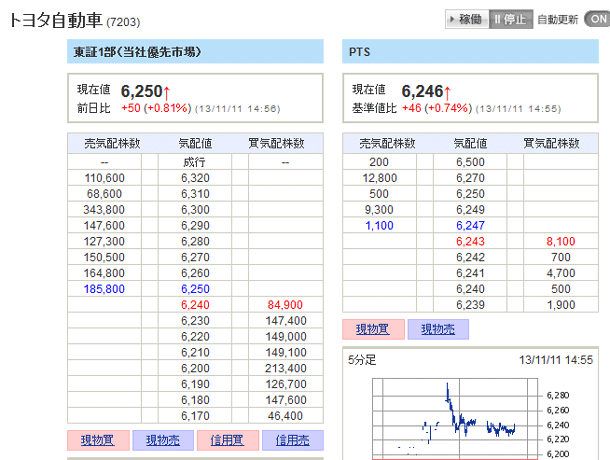
Task: Click chart timestamp 13/11/11 14:55
Action: coord(556,360)
